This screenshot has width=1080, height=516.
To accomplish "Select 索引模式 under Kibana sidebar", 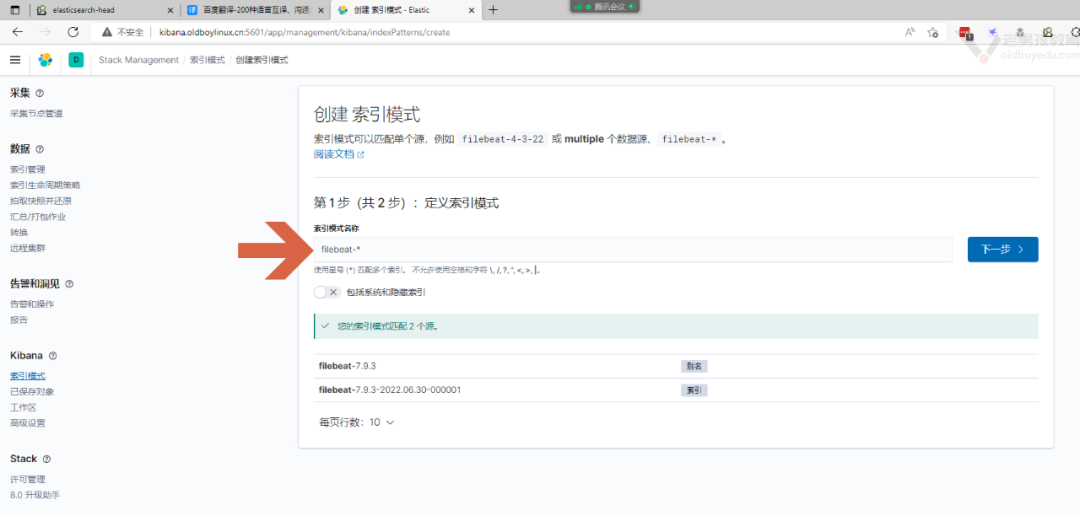I will (x=28, y=376).
